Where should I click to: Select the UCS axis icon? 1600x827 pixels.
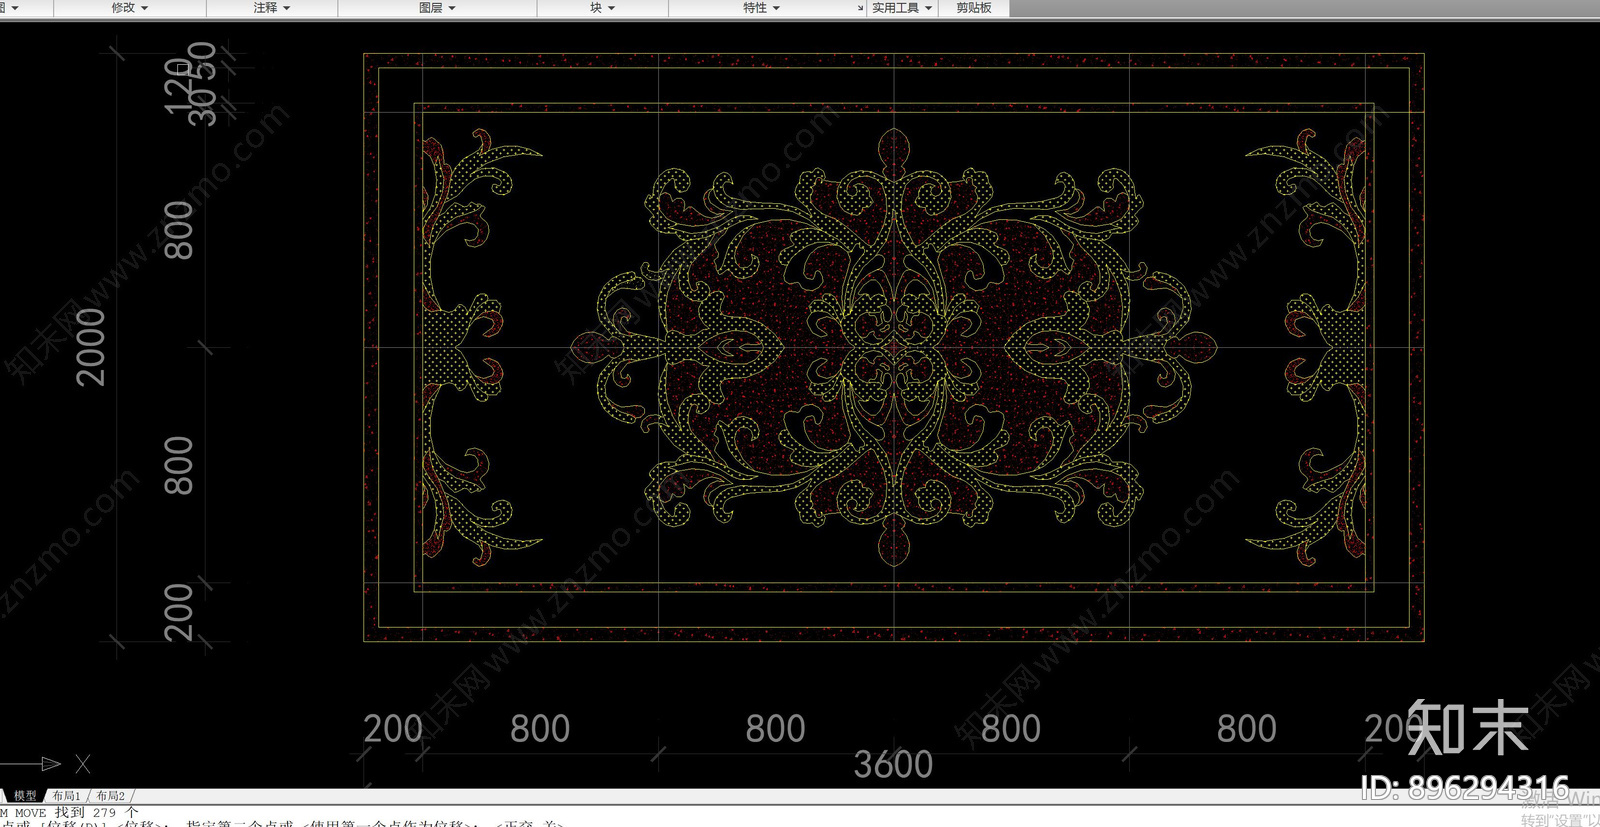click(x=46, y=764)
